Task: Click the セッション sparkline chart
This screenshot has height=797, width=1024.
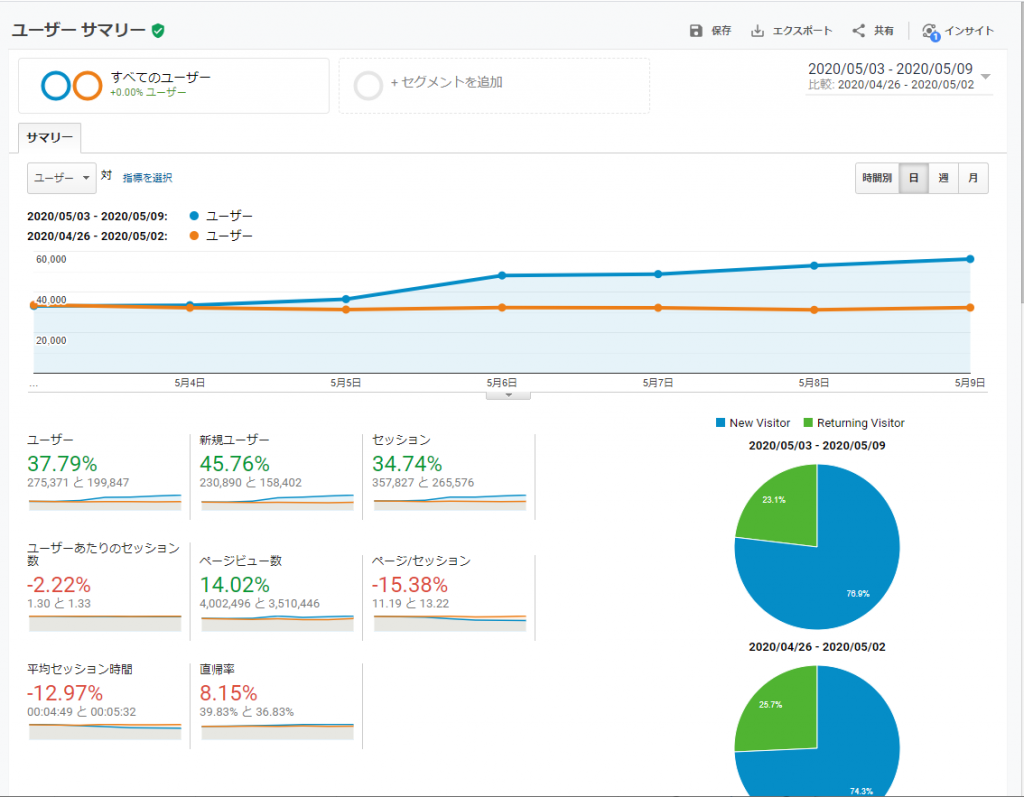Action: tap(450, 502)
